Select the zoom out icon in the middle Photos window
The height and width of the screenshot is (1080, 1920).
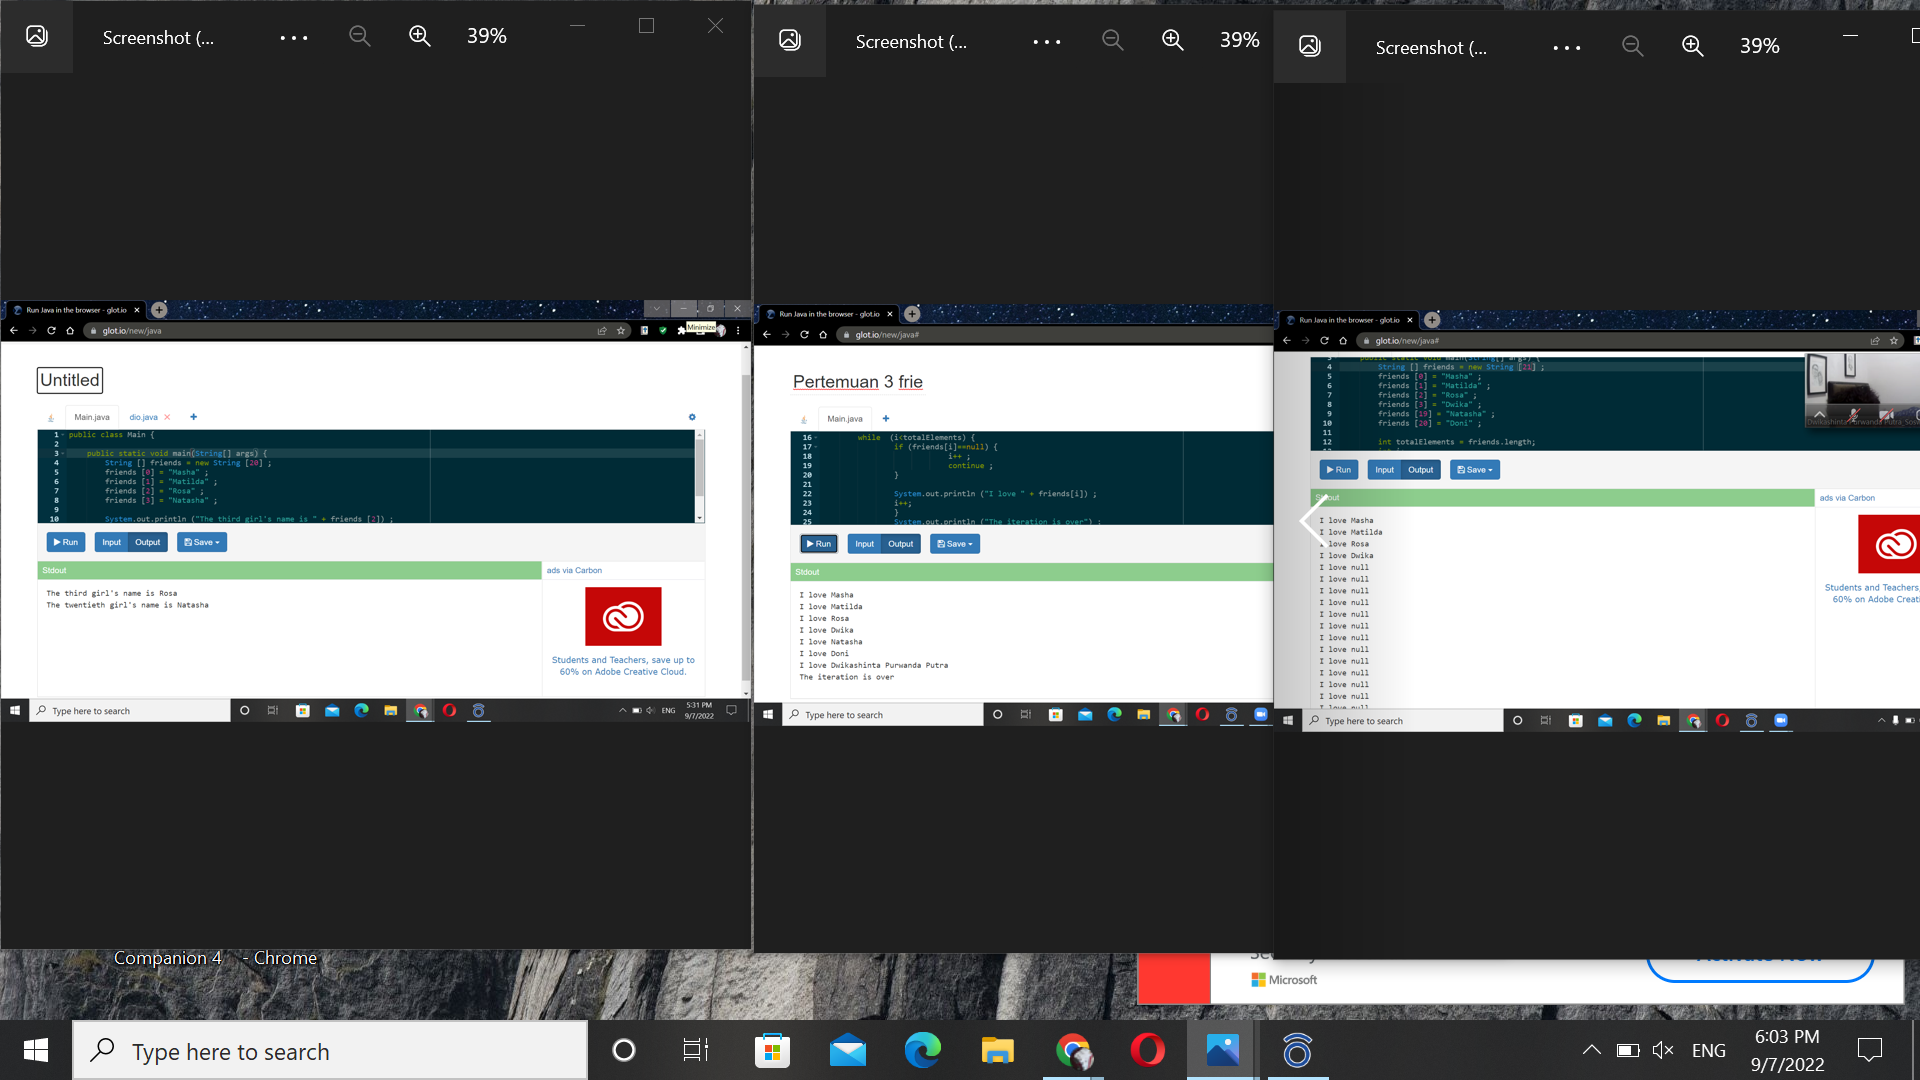(x=1112, y=42)
